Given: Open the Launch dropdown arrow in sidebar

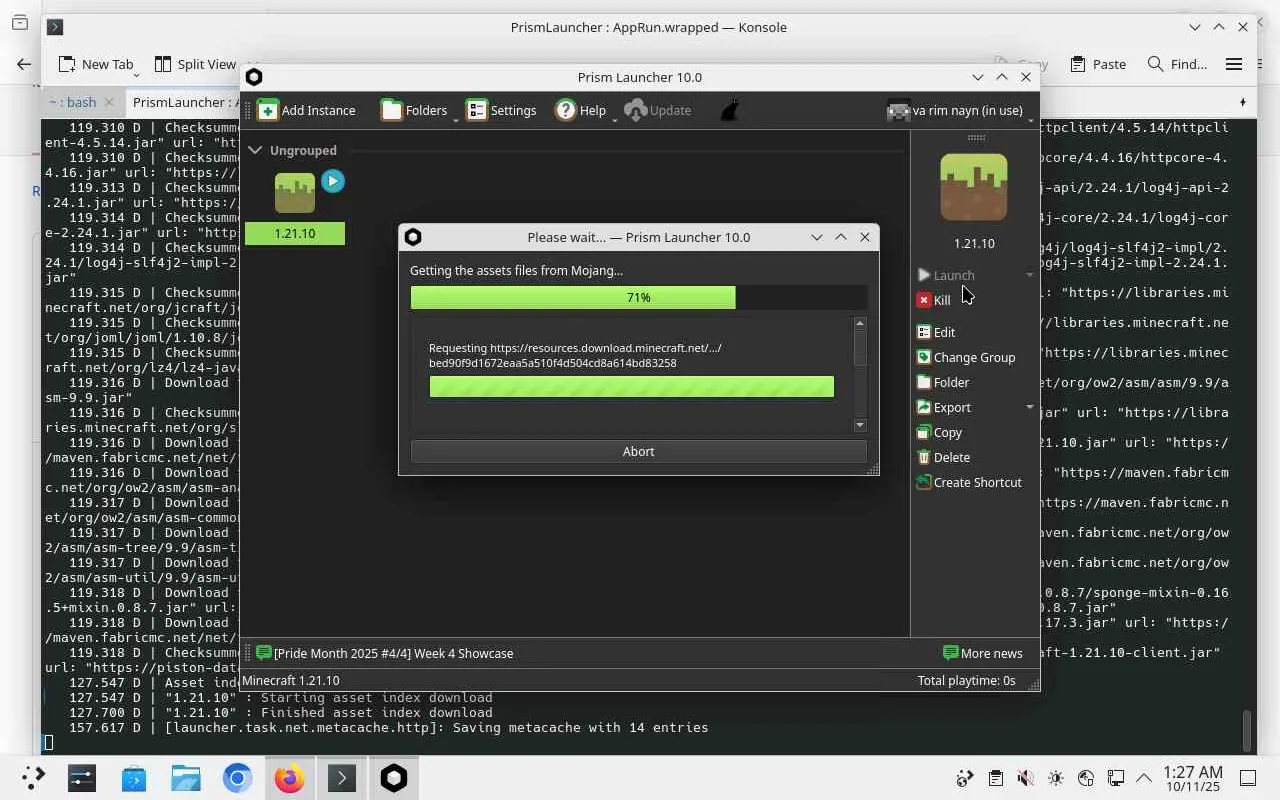Looking at the screenshot, I should click(x=1030, y=275).
